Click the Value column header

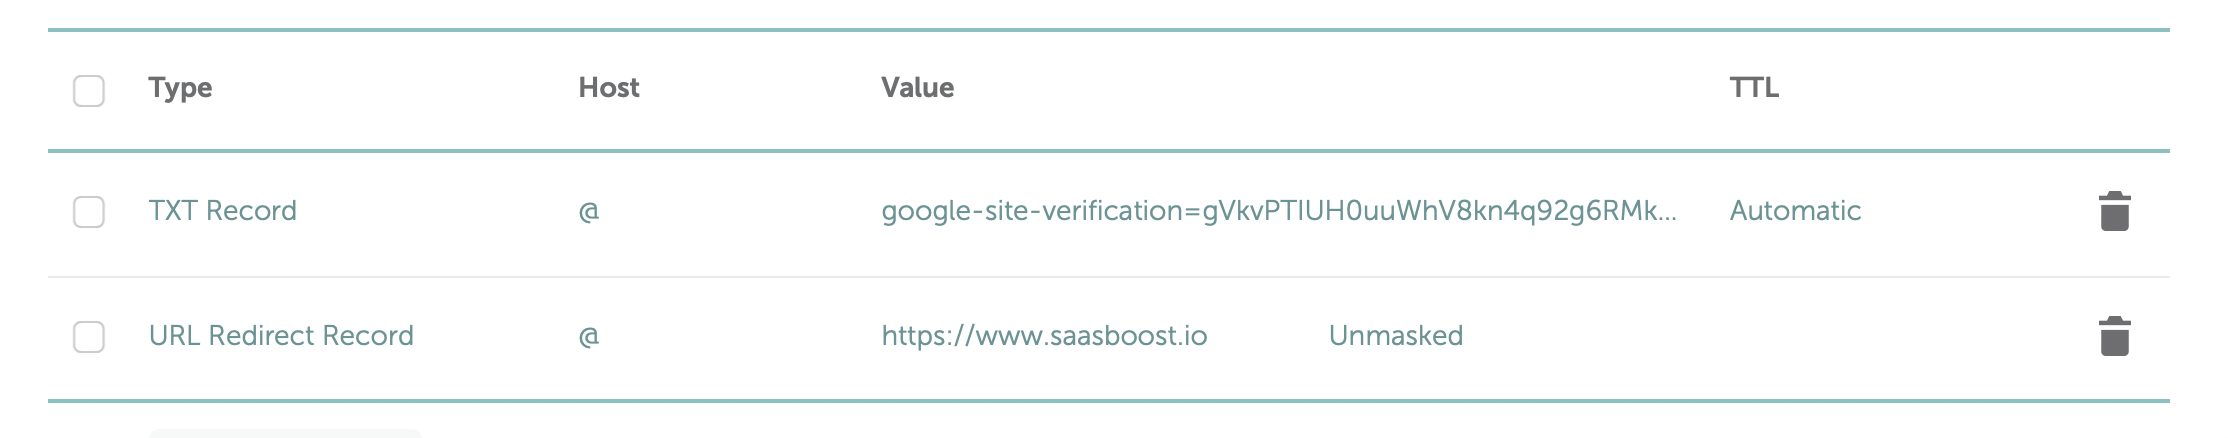[917, 88]
